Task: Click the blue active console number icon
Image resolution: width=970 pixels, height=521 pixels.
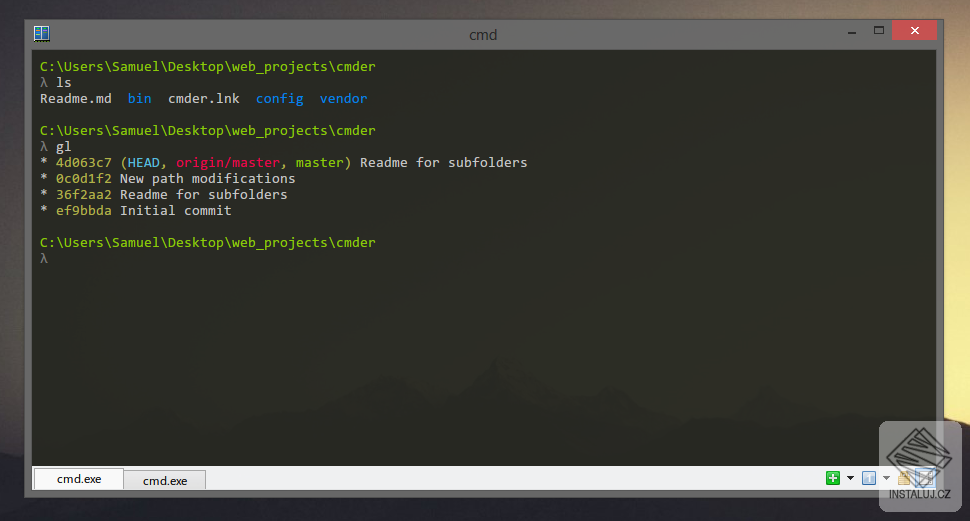Action: point(869,478)
